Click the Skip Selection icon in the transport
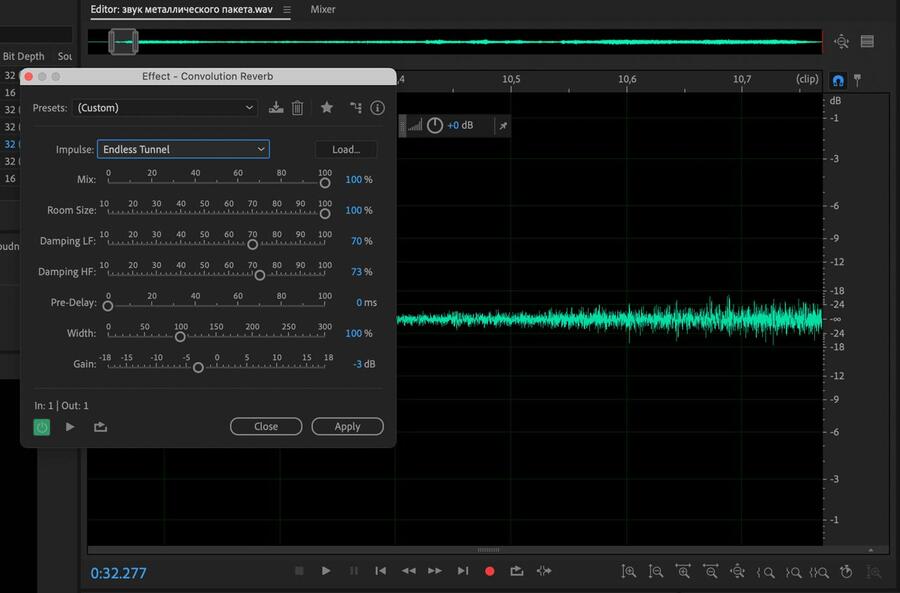 [544, 571]
